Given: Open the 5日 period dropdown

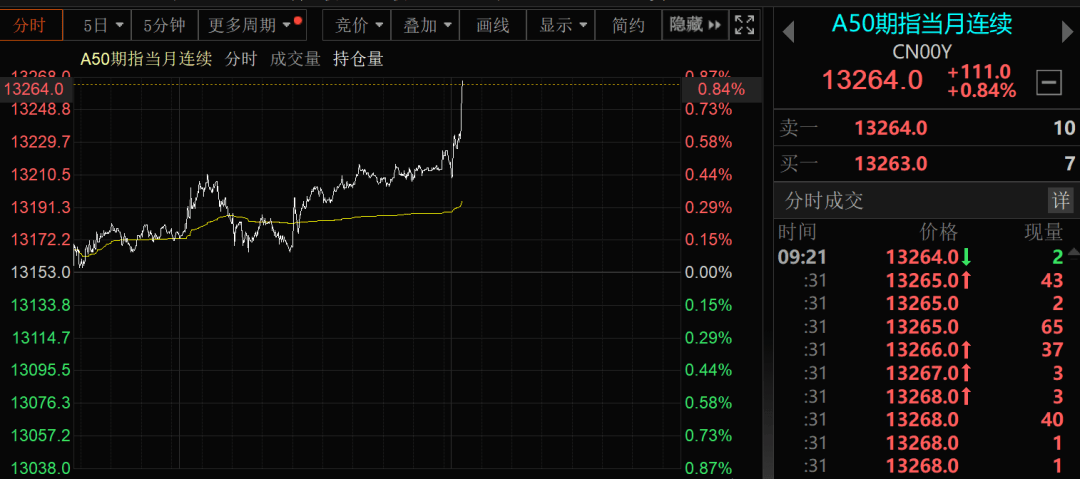Looking at the screenshot, I should click(104, 25).
